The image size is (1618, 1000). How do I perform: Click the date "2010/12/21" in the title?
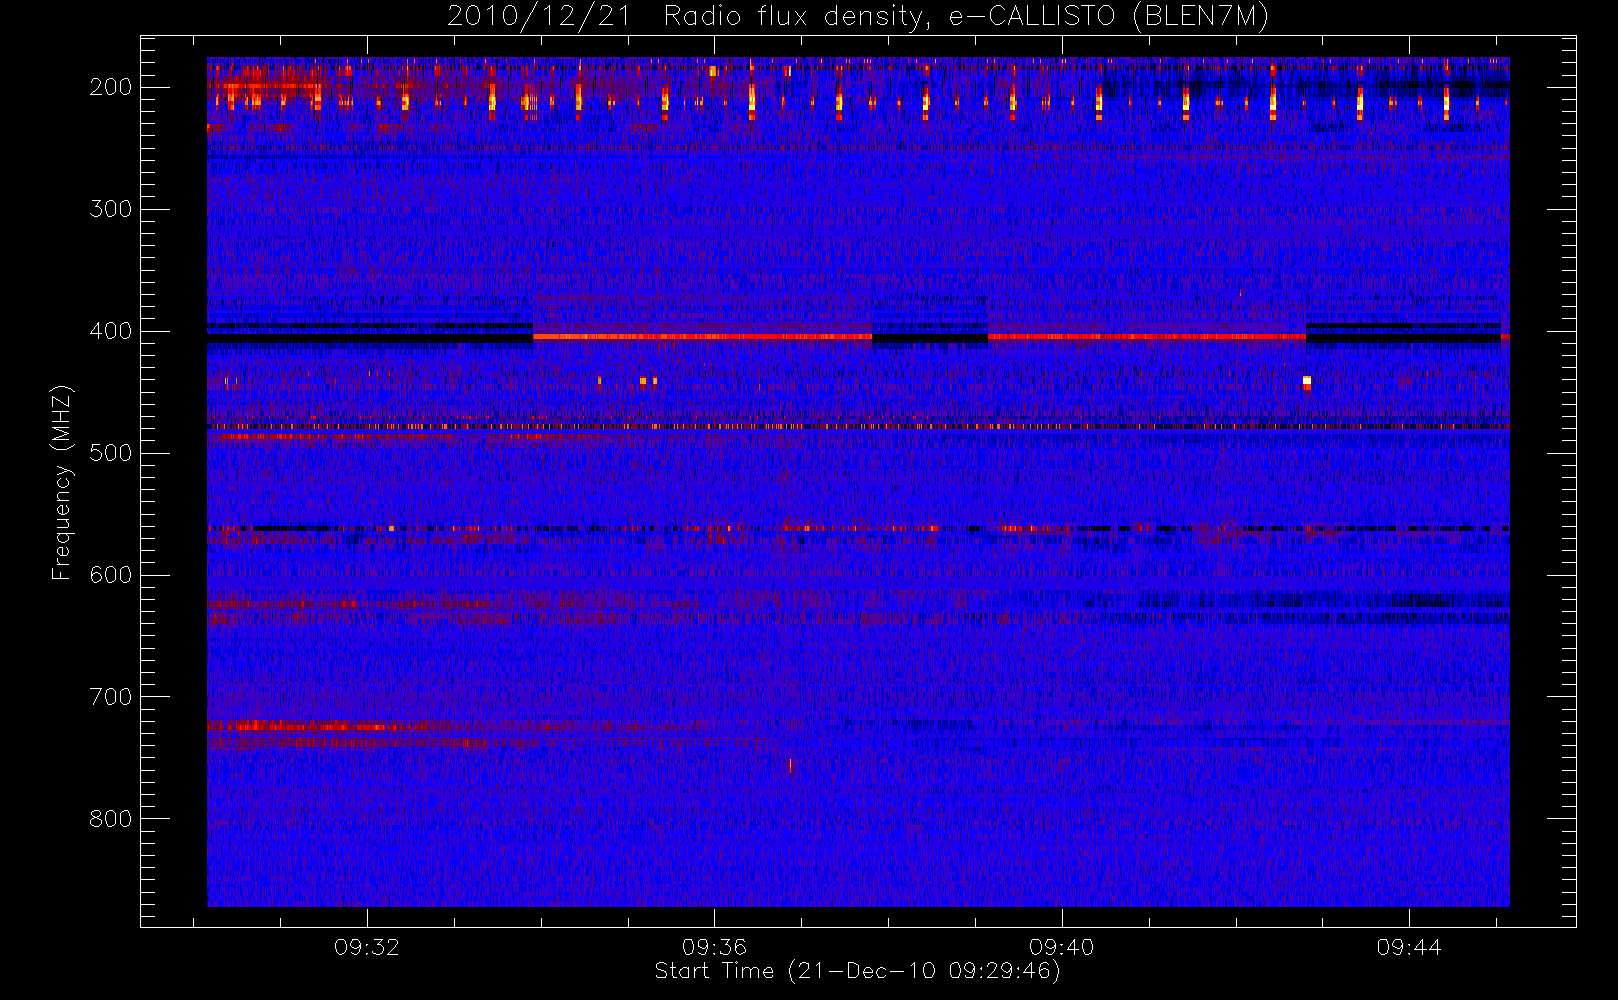[539, 17]
